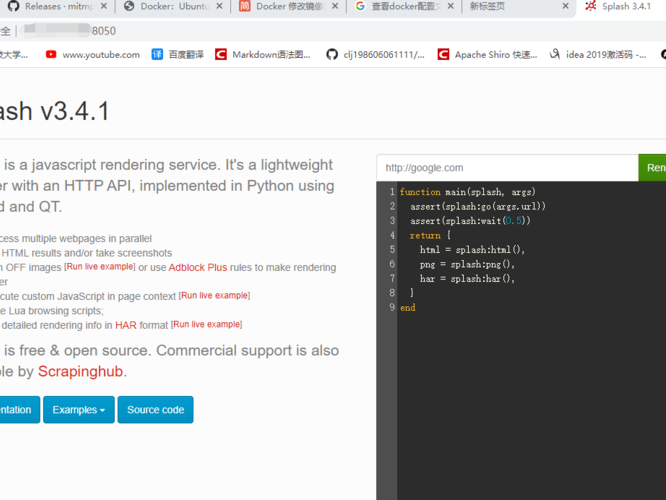Open the idea 2019激活码 bookmark

pos(598,55)
